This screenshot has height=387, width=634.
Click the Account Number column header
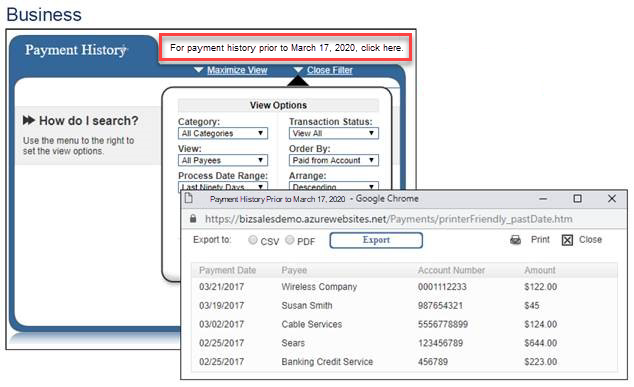451,270
